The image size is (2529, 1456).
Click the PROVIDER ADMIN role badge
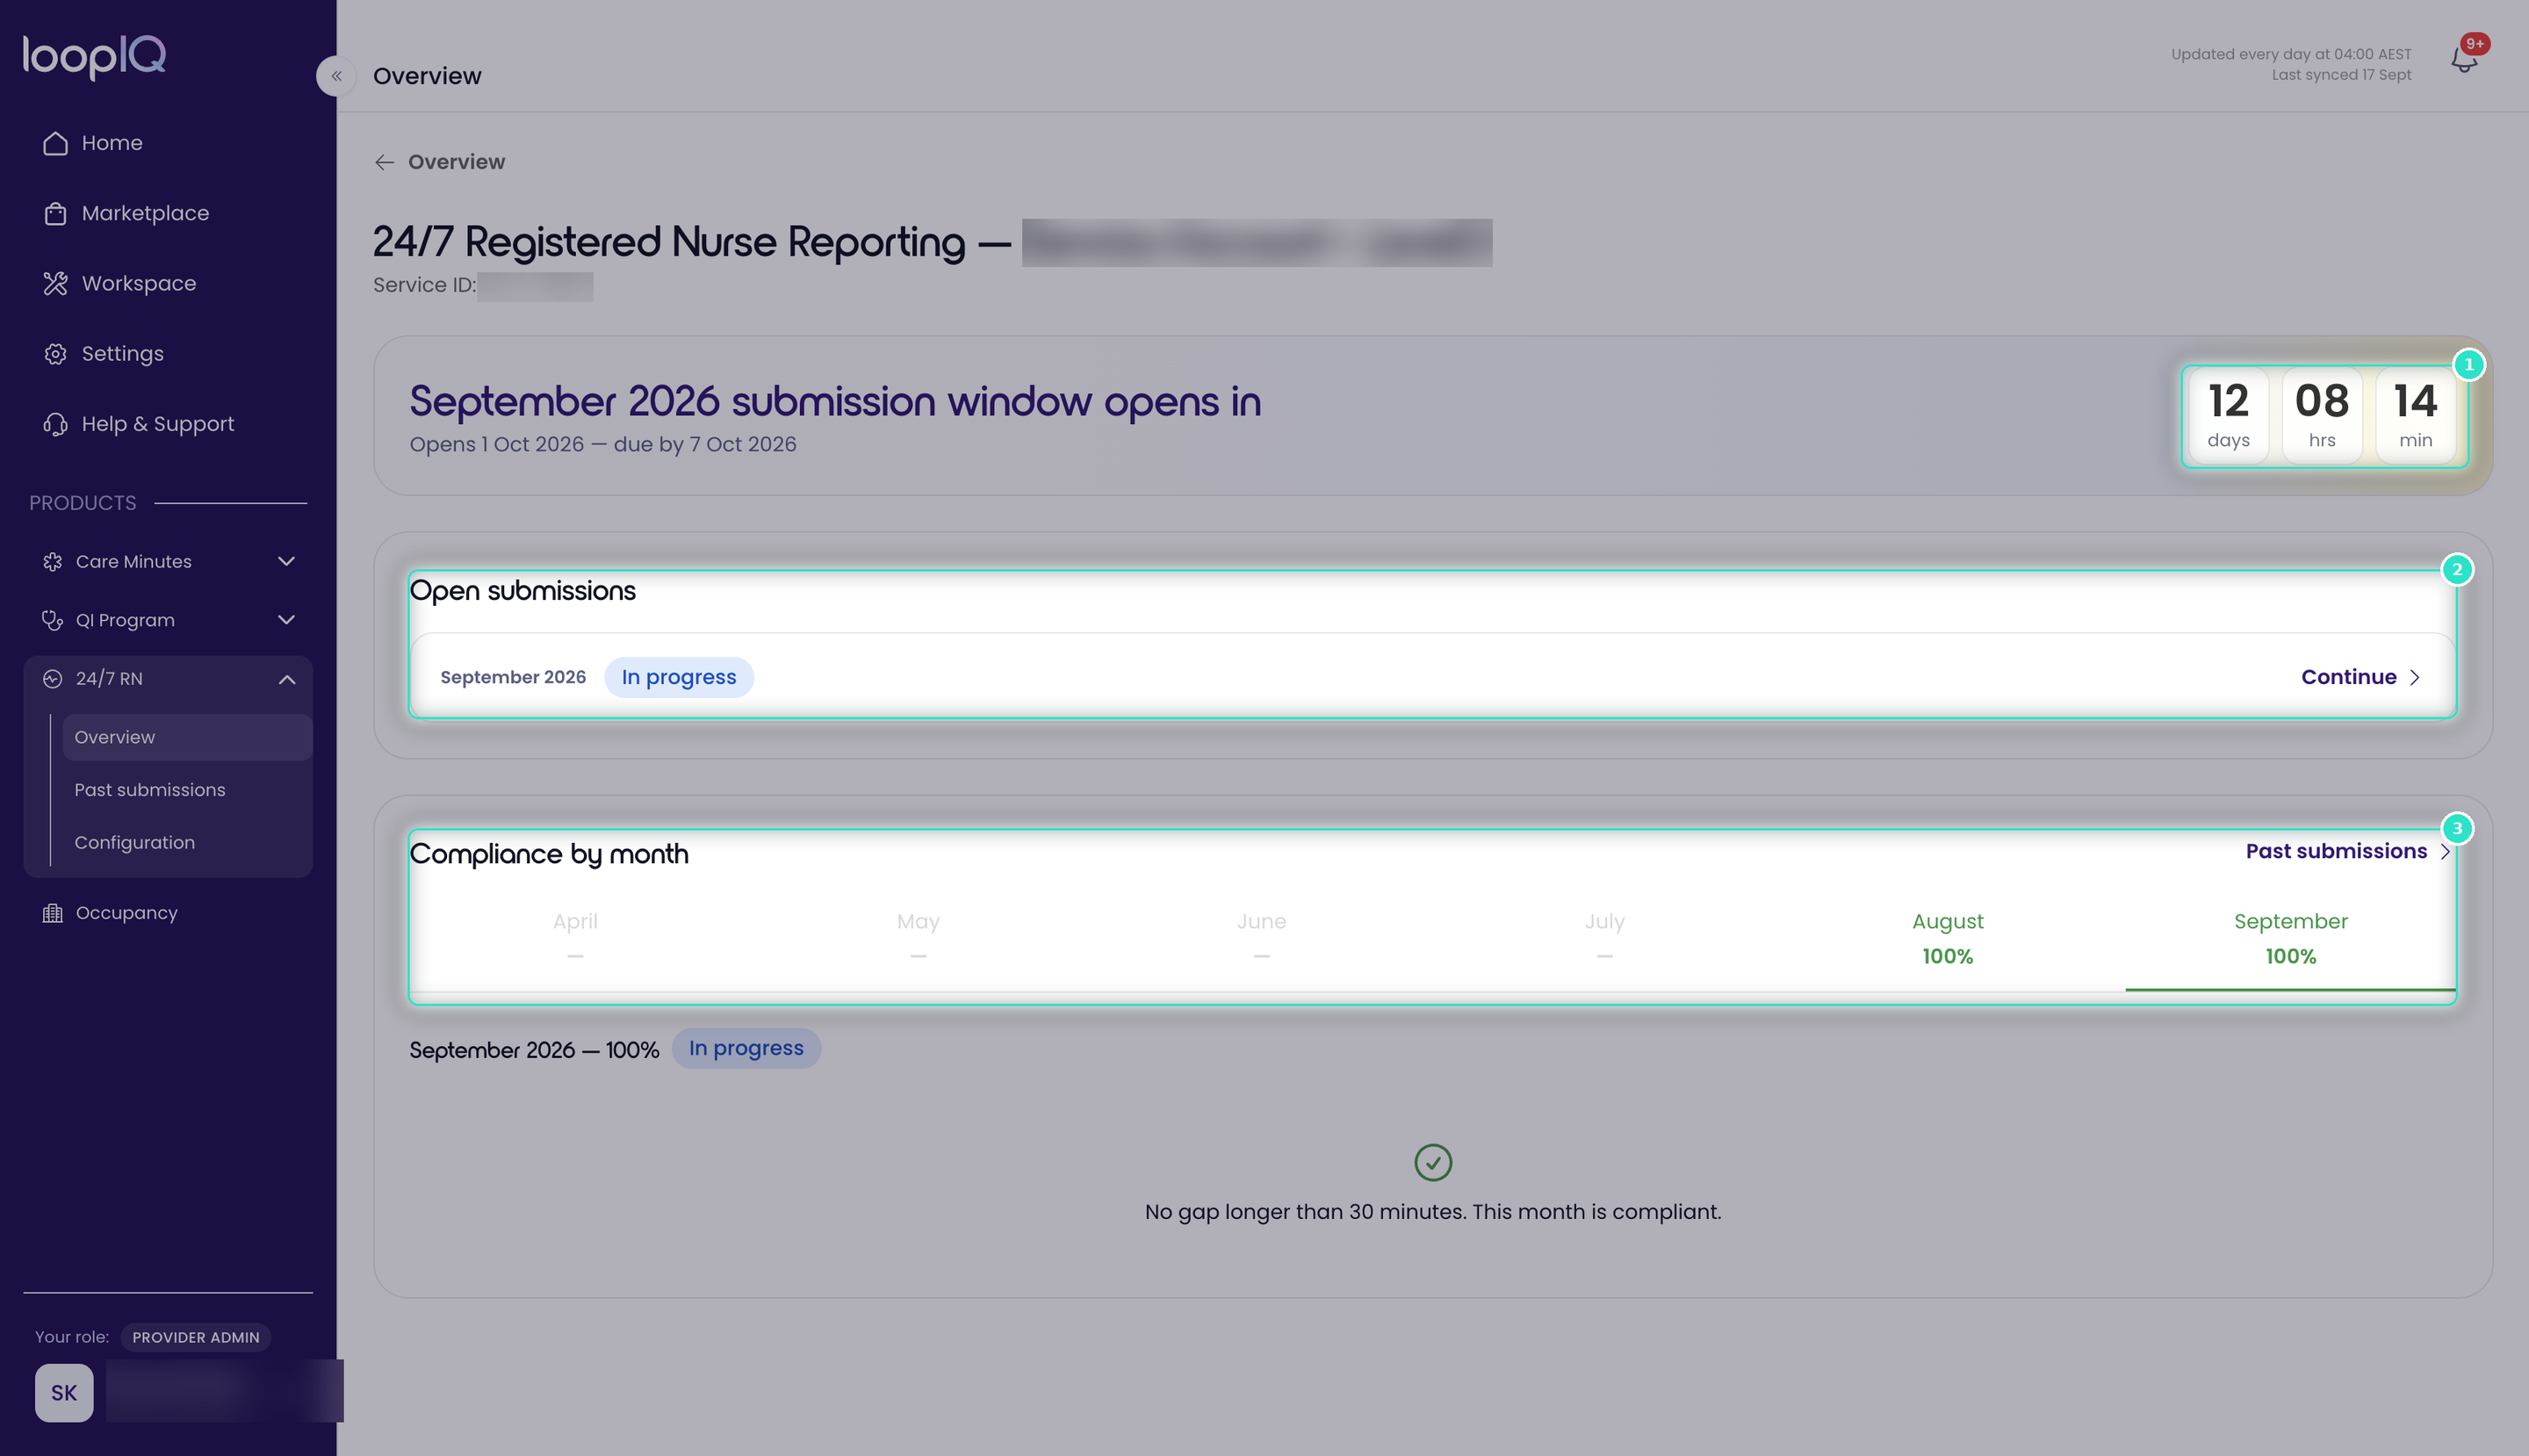click(x=196, y=1337)
